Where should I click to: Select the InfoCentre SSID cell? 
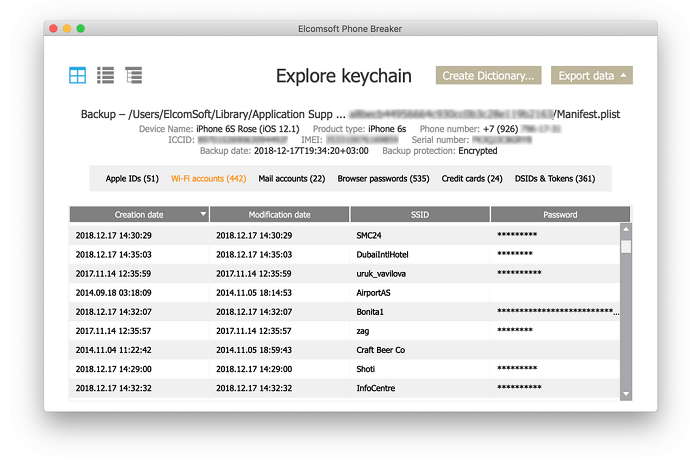pyautogui.click(x=420, y=388)
